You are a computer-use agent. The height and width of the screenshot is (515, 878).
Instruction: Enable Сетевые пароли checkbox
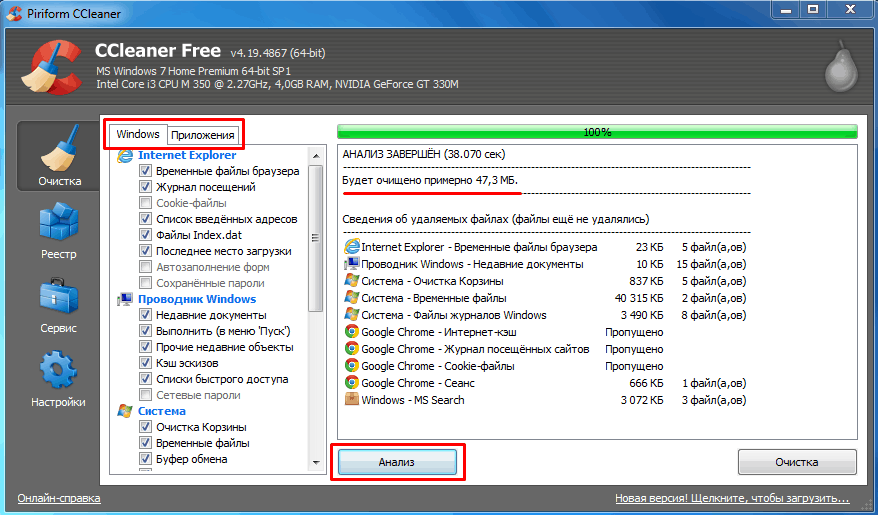pos(146,395)
